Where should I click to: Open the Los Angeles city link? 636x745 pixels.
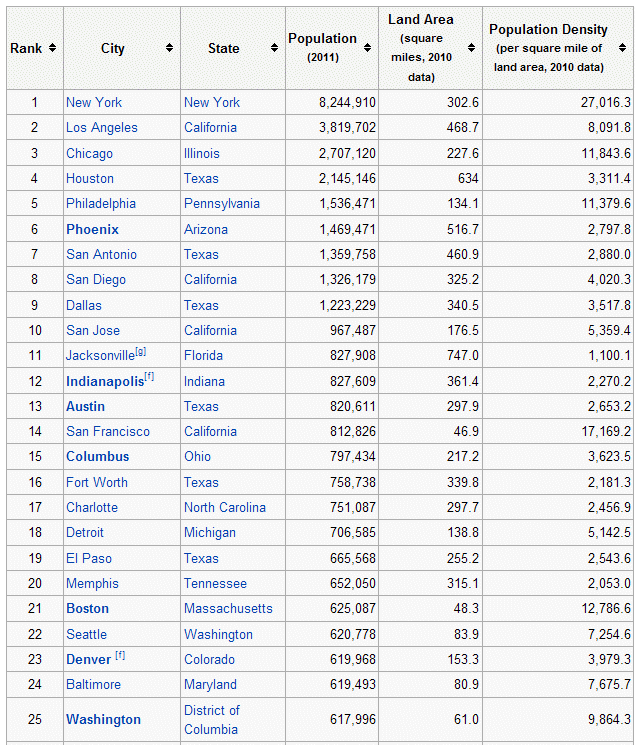point(102,128)
